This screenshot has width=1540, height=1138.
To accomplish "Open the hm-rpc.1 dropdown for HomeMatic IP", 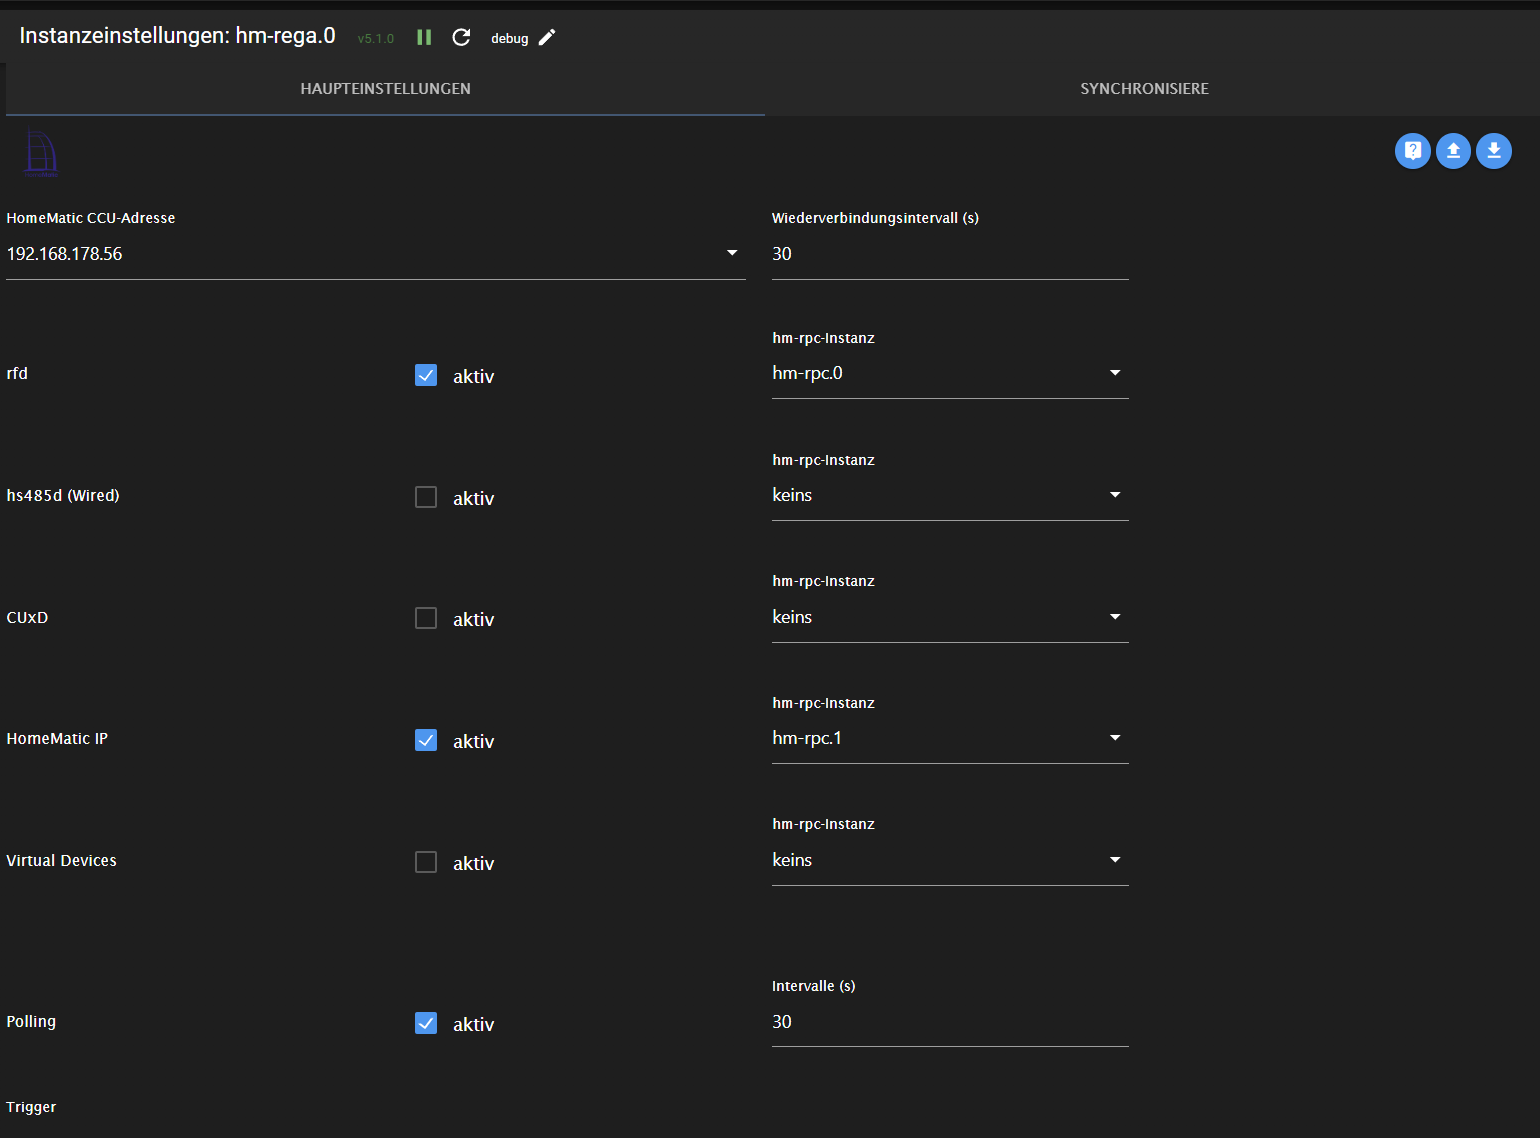I will coord(950,738).
